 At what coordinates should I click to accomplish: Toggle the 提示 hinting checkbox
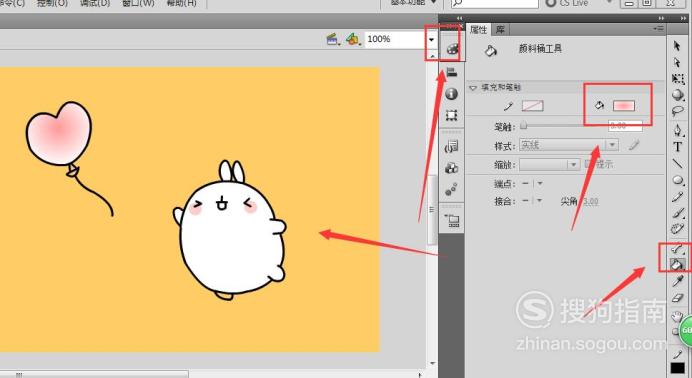pyautogui.click(x=588, y=164)
